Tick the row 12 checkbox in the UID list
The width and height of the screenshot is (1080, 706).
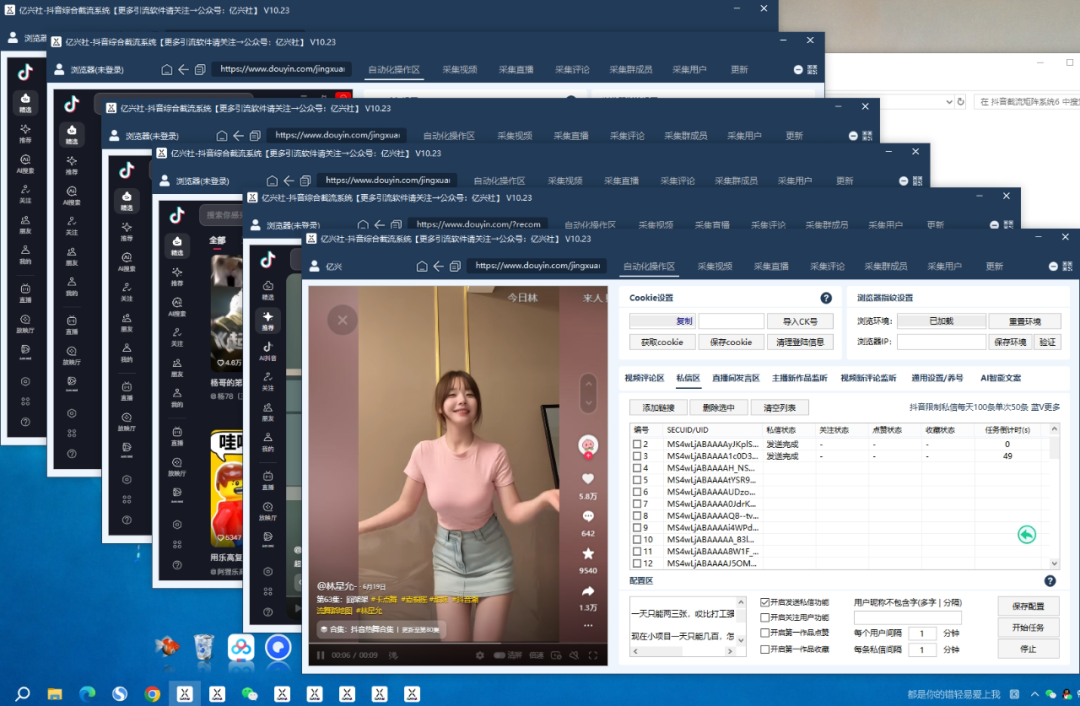click(637, 563)
